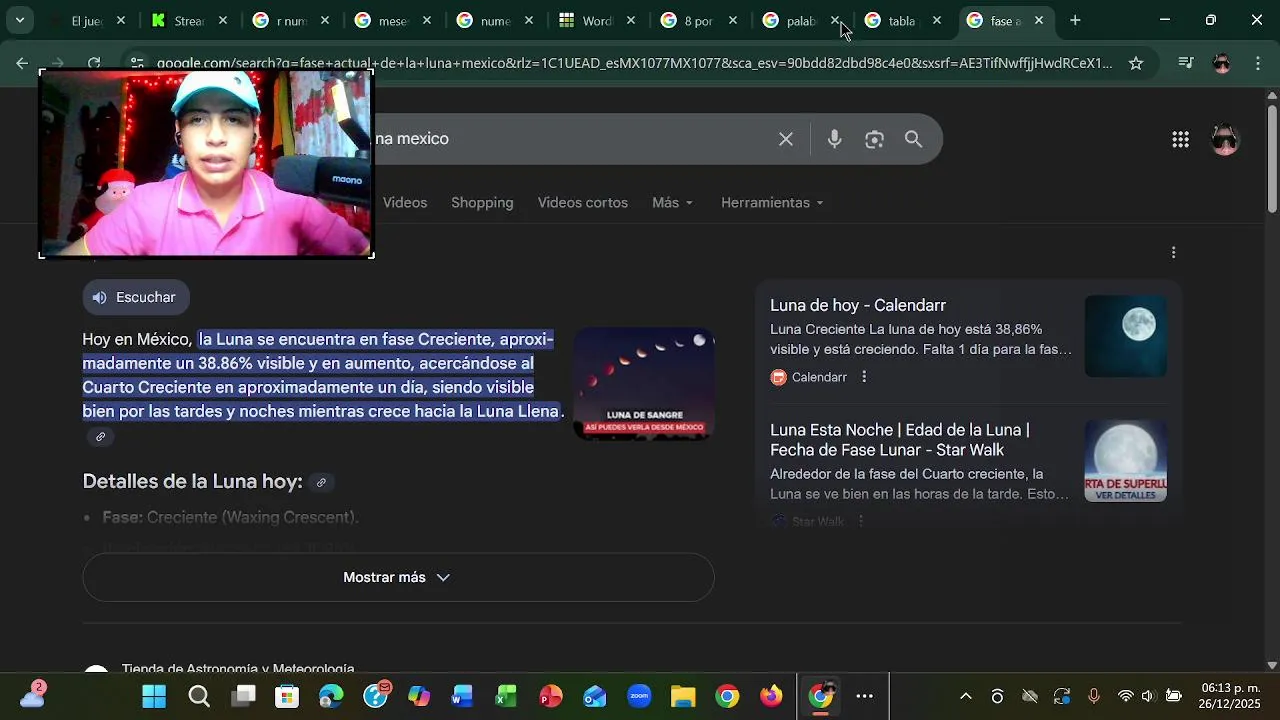Open Windows taskbar search
The height and width of the screenshot is (720, 1280).
199,696
